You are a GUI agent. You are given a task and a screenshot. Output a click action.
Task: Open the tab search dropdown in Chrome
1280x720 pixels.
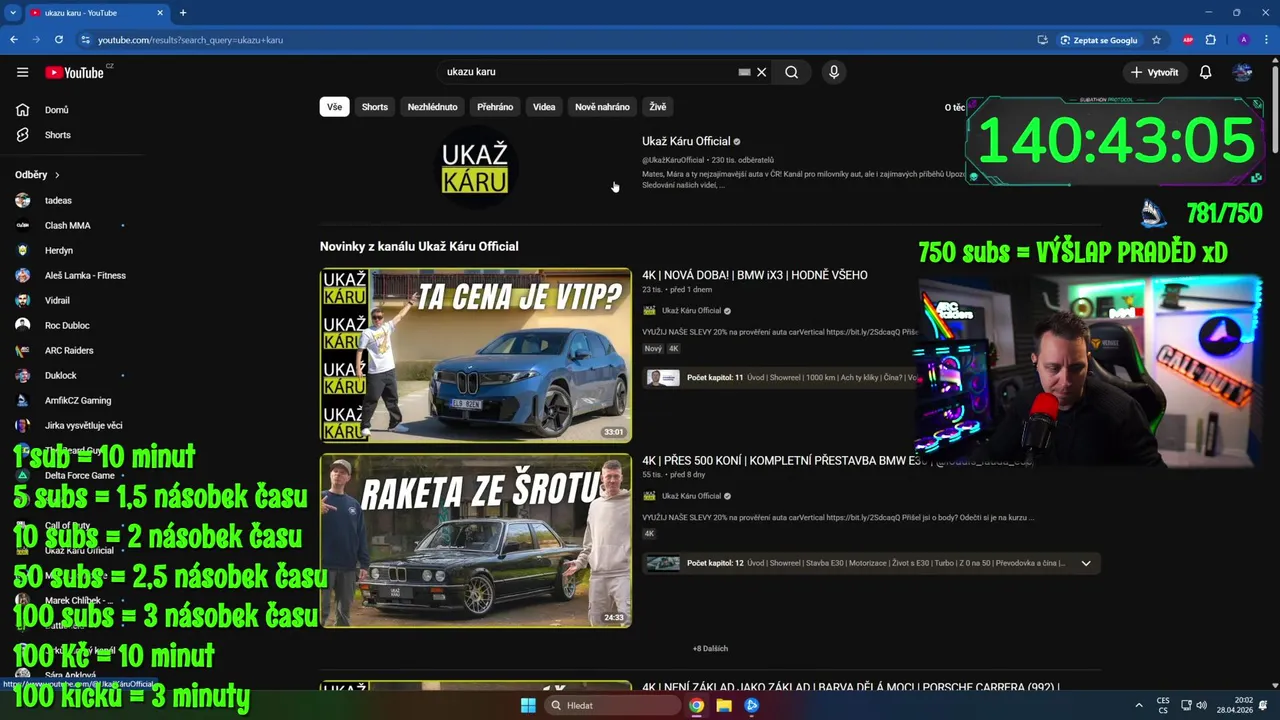point(13,13)
